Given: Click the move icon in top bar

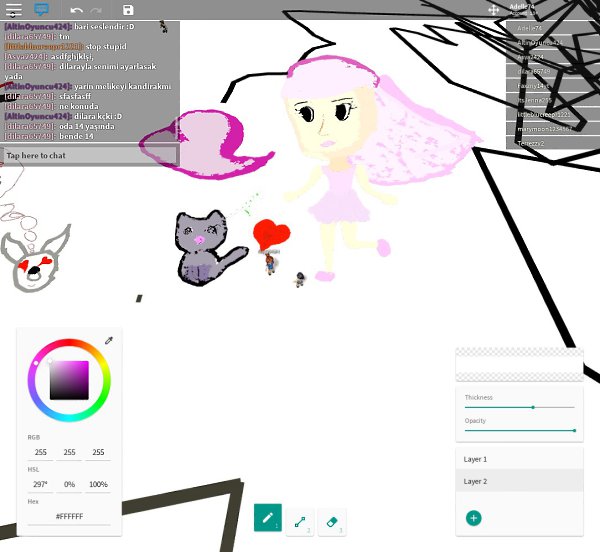Looking at the screenshot, I should (x=493, y=9).
